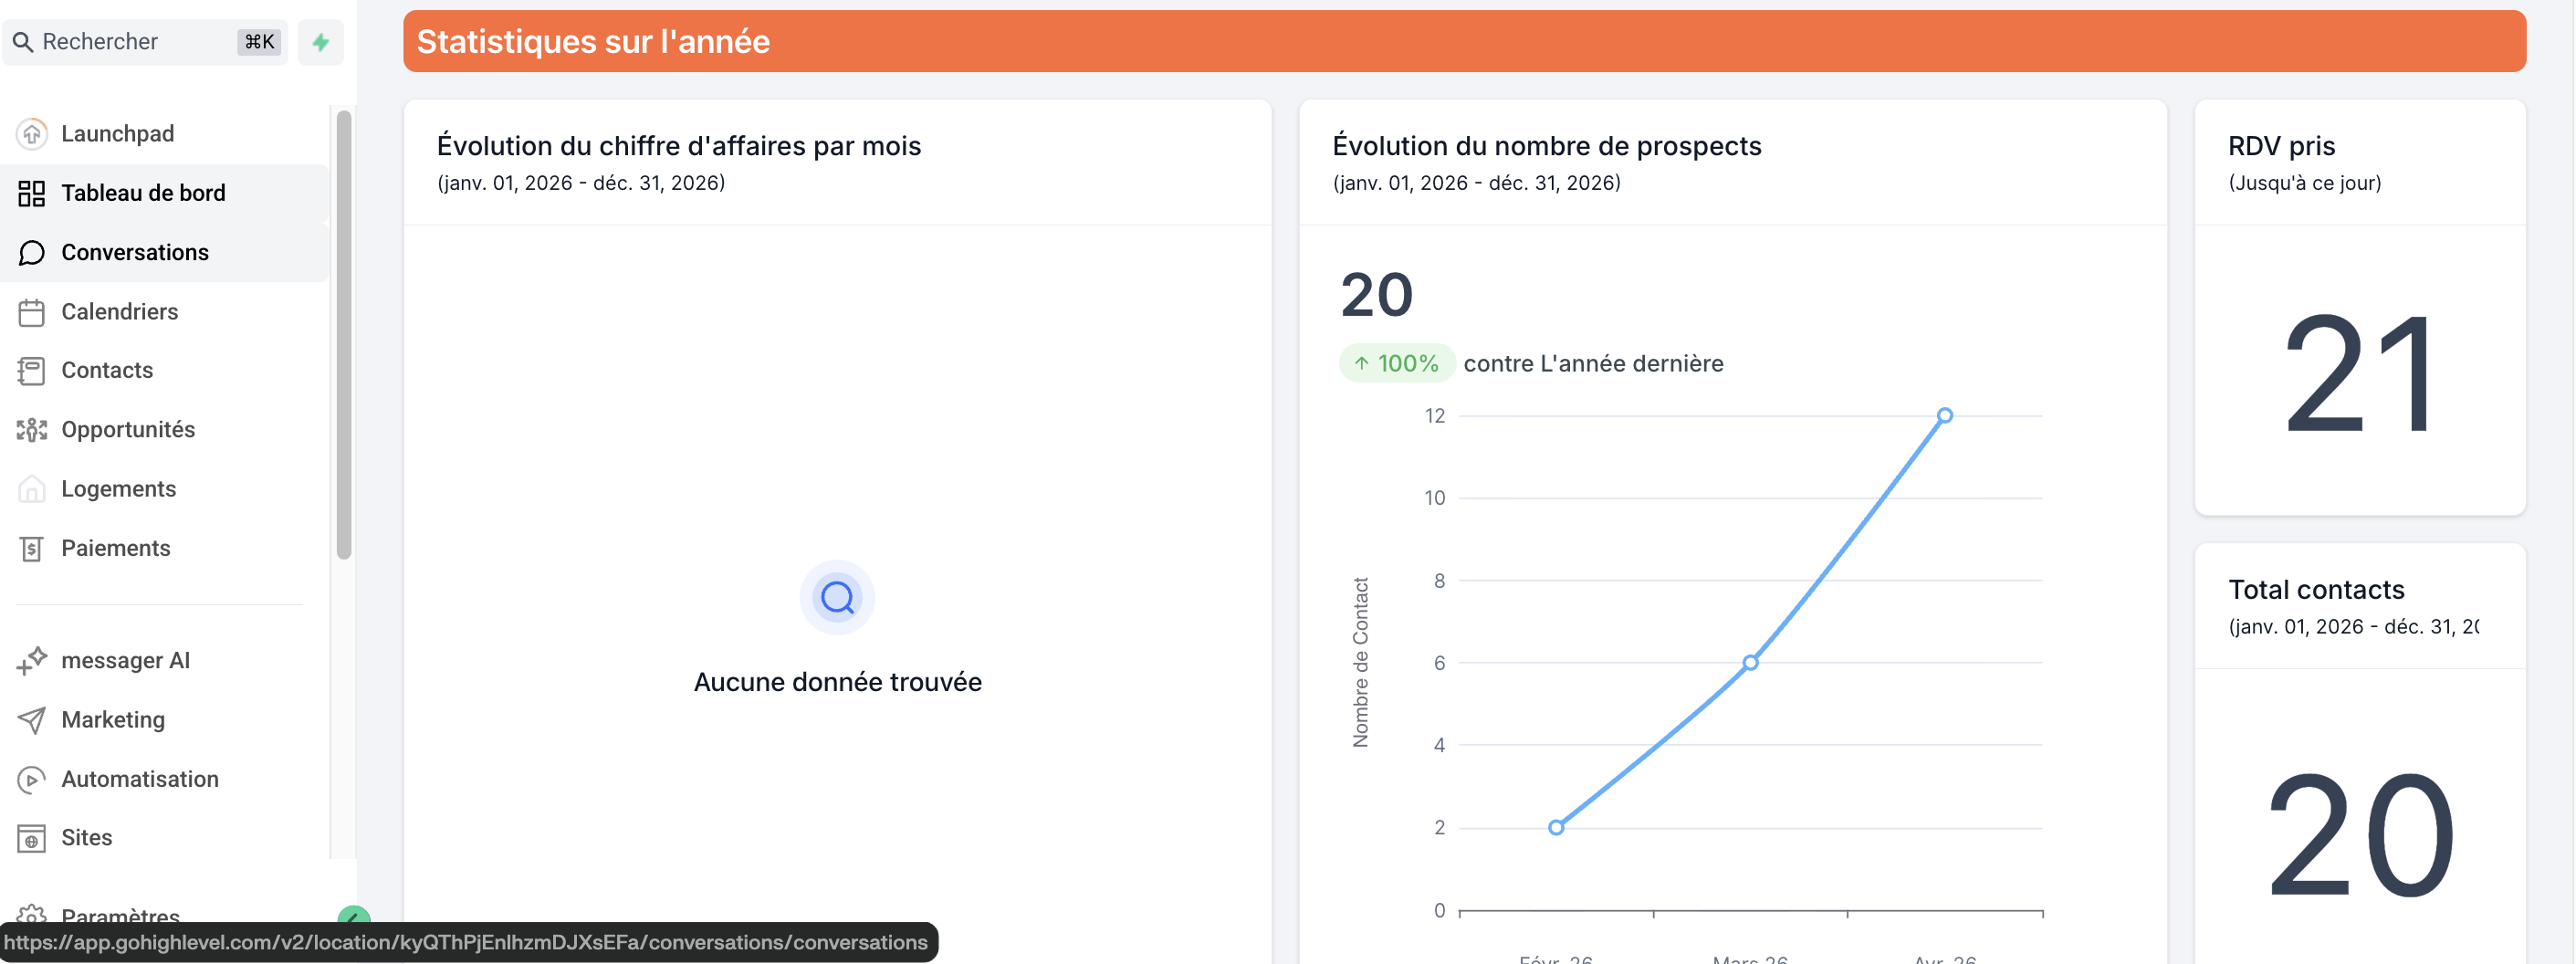Click the 'Nombre de Contact' axis label
2576x964 pixels.
click(1360, 662)
